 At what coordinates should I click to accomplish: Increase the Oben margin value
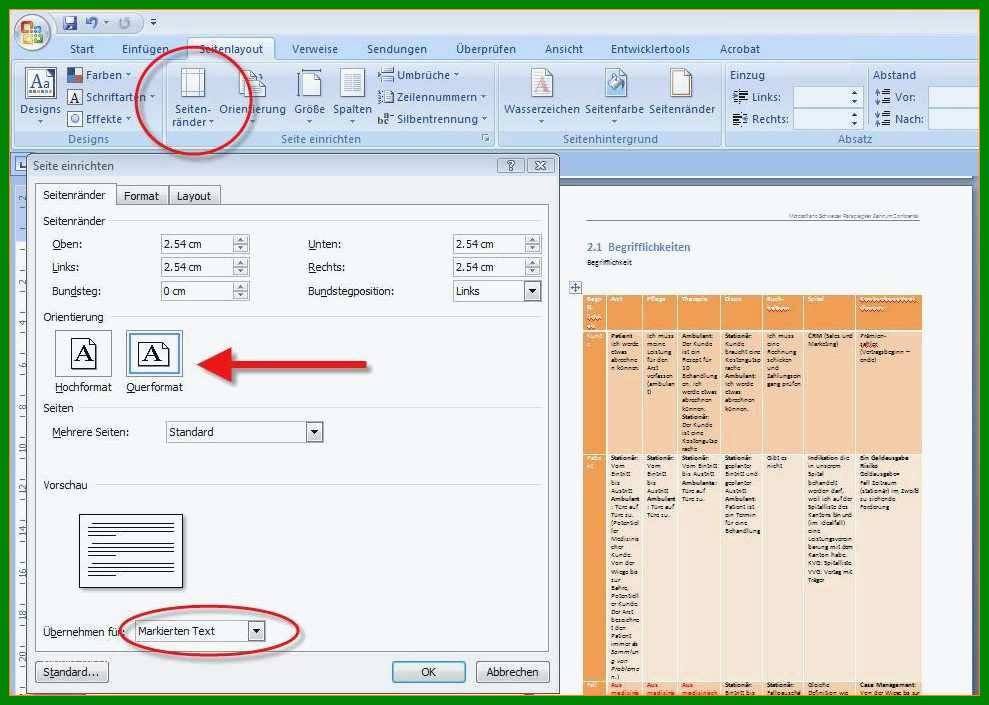click(240, 240)
